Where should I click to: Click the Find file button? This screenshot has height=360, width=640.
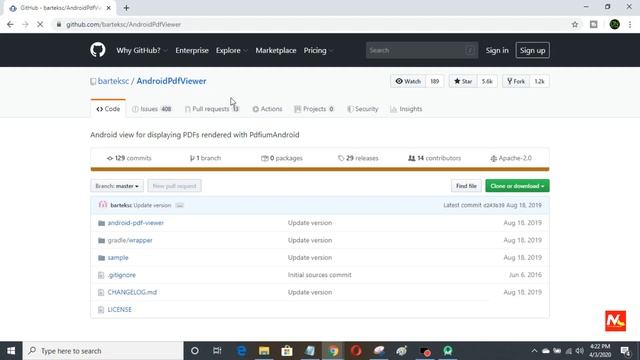coord(466,186)
